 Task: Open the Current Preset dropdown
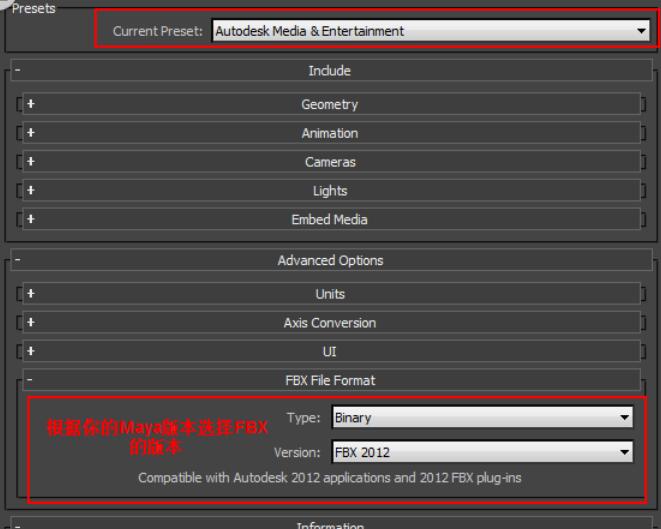coord(431,31)
